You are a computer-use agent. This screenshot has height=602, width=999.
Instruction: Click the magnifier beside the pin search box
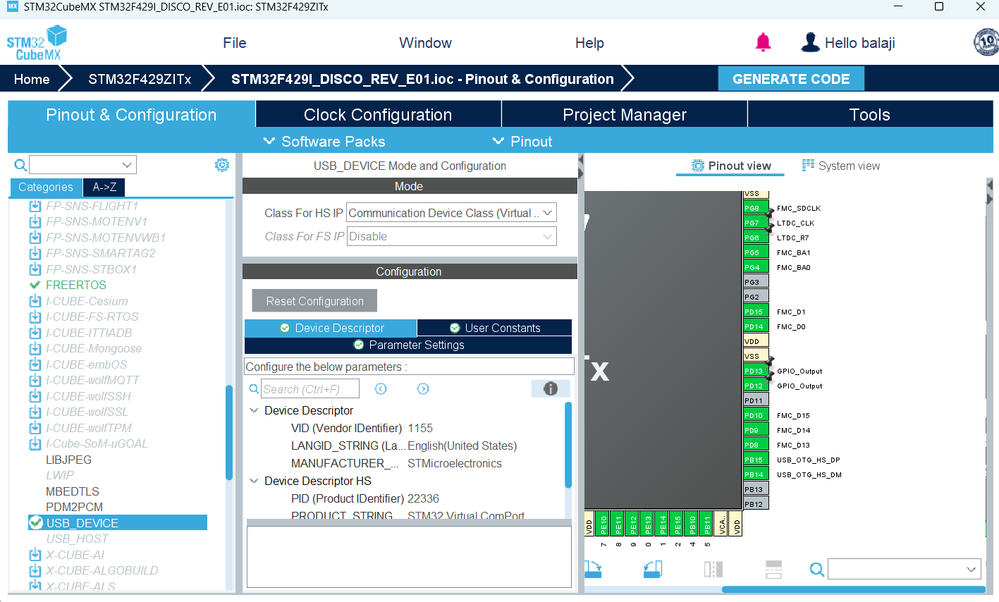pyautogui.click(x=816, y=569)
